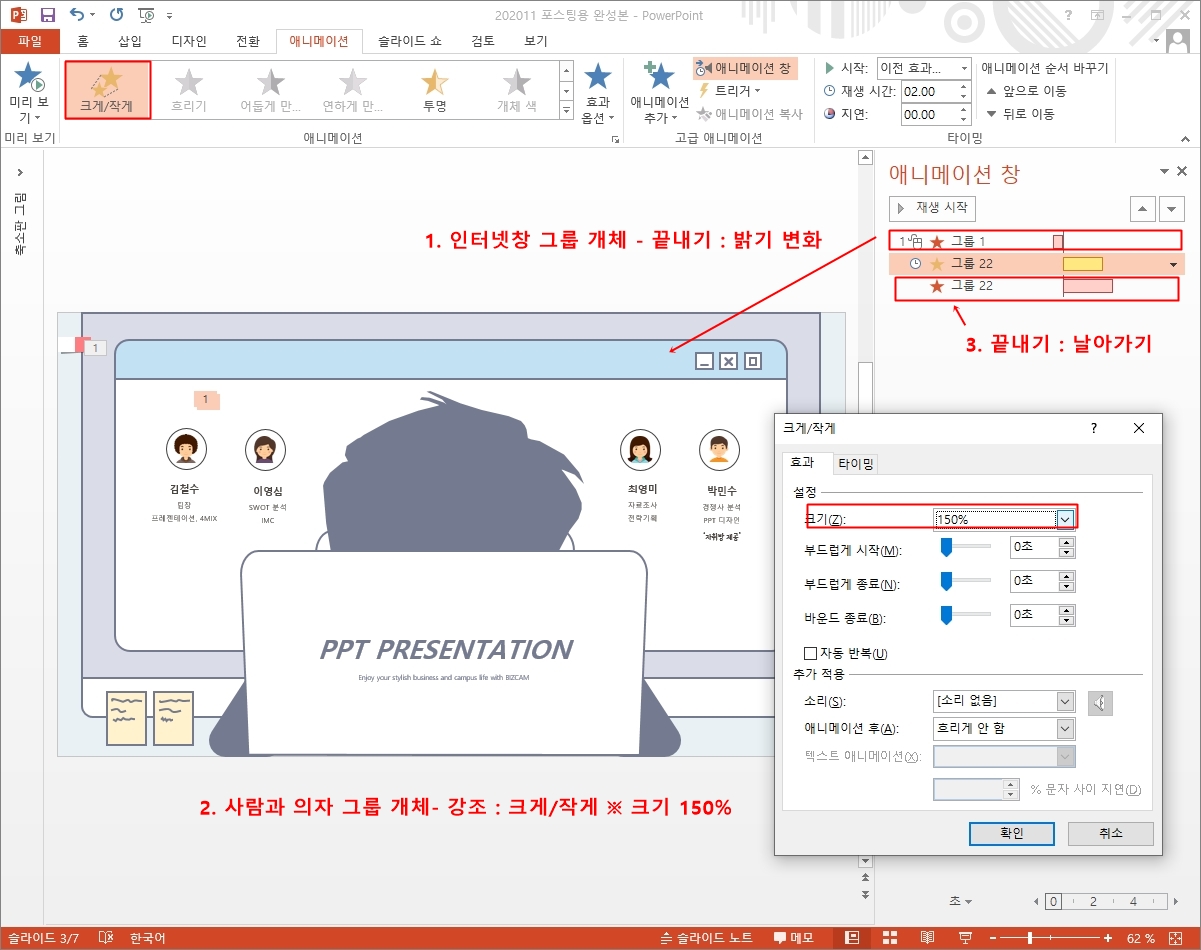Open the 소리 sound dropdown
The height and width of the screenshot is (950, 1201).
tap(1066, 702)
